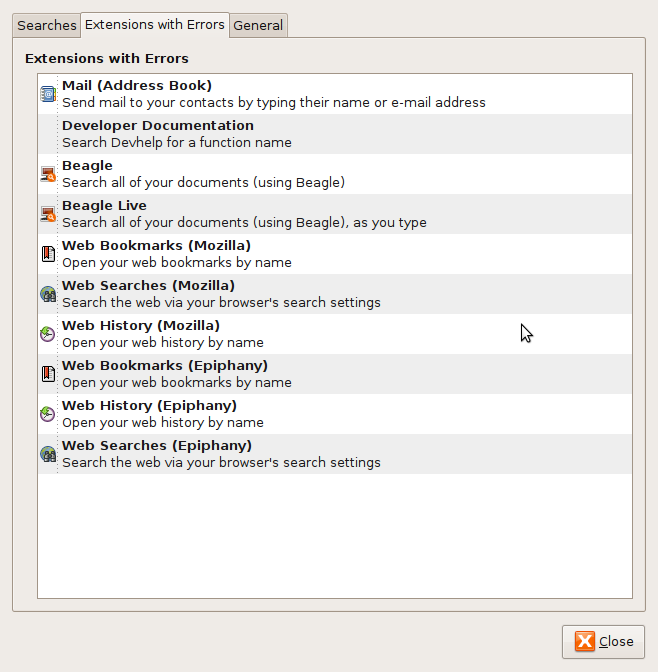Image resolution: width=658 pixels, height=672 pixels.
Task: Click the Beagle search icon
Action: 48,174
